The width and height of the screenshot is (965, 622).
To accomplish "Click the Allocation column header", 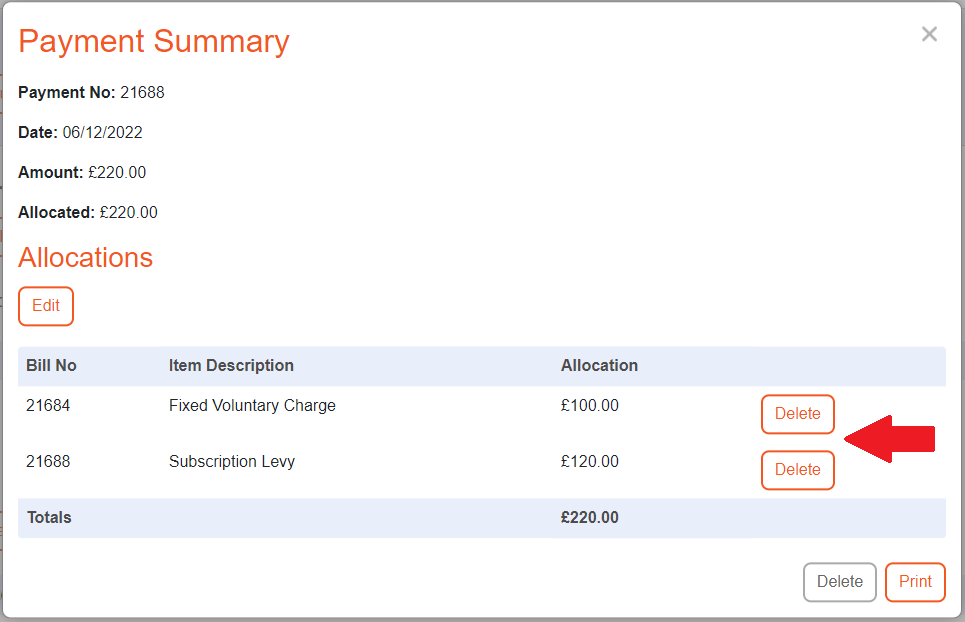I will pyautogui.click(x=599, y=365).
